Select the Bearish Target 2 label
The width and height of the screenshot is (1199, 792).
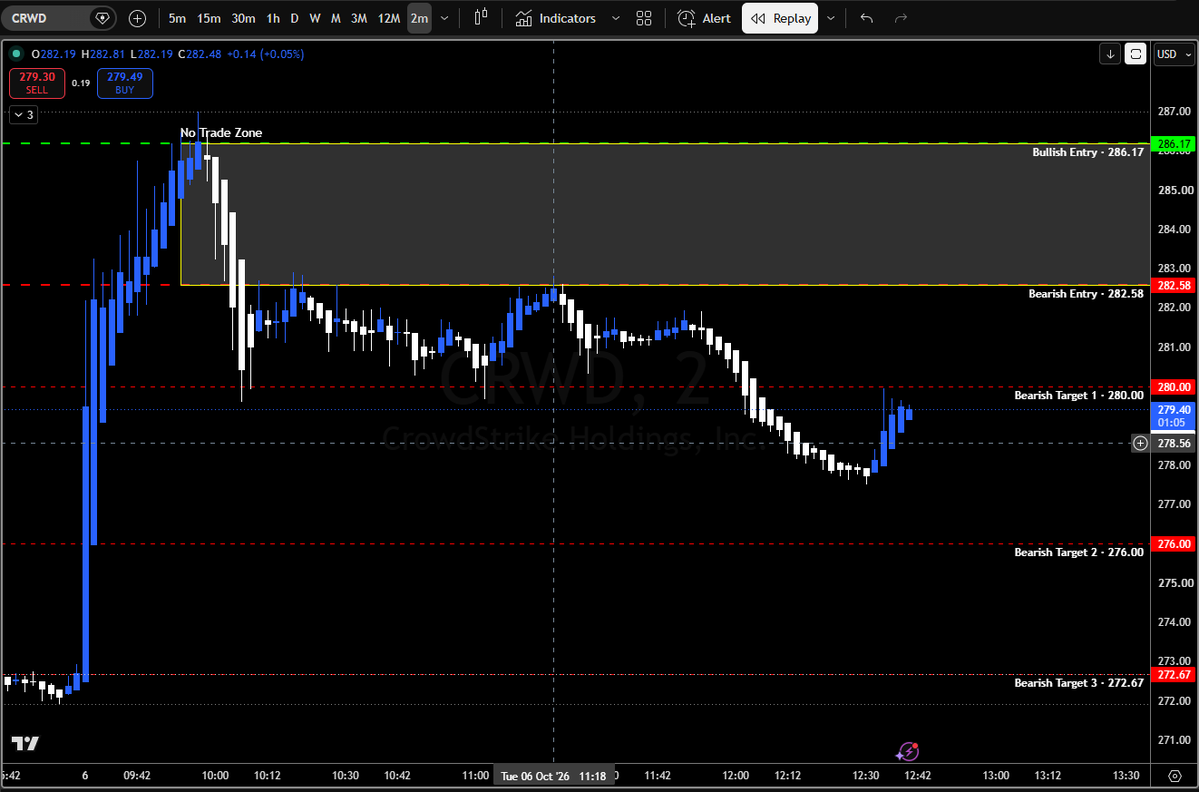pos(1079,552)
